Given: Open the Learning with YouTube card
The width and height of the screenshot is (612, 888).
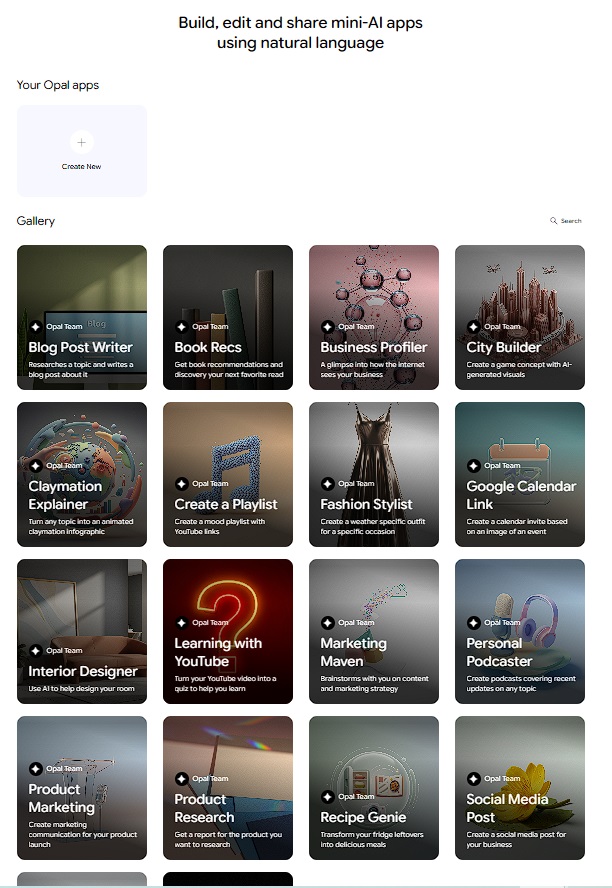Looking at the screenshot, I should (x=228, y=631).
